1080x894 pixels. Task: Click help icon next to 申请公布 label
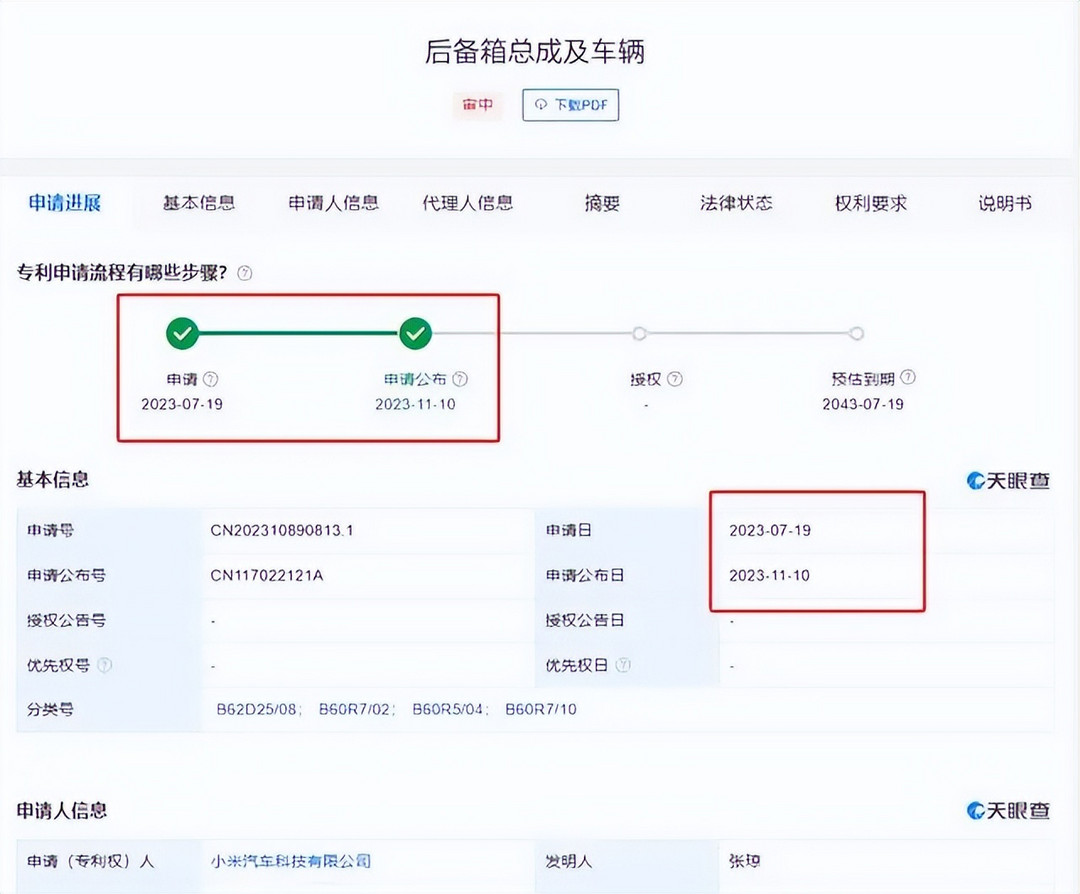(460, 379)
